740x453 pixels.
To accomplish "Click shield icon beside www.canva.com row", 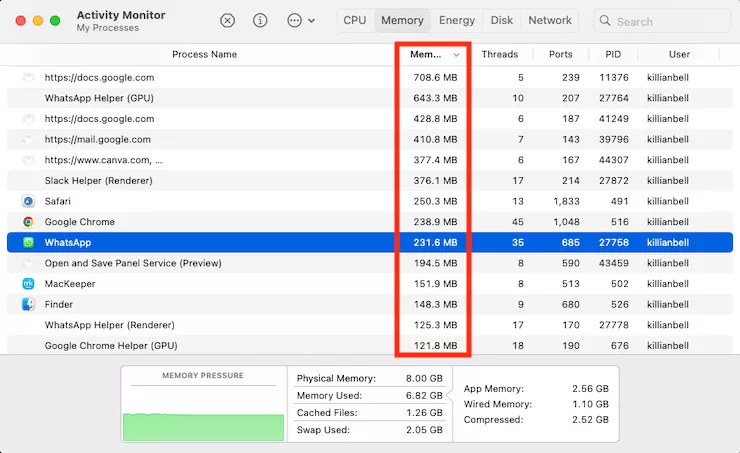I will 28,160.
